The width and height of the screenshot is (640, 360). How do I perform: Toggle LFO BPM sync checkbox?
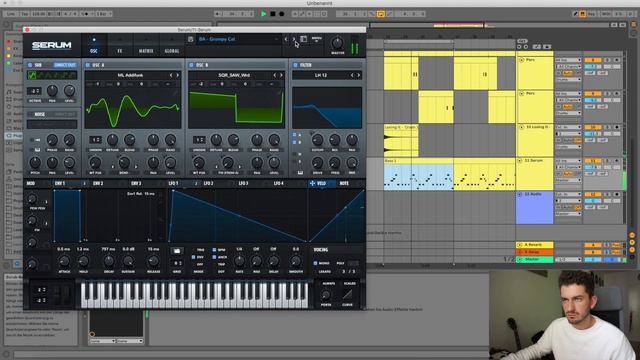[214, 250]
